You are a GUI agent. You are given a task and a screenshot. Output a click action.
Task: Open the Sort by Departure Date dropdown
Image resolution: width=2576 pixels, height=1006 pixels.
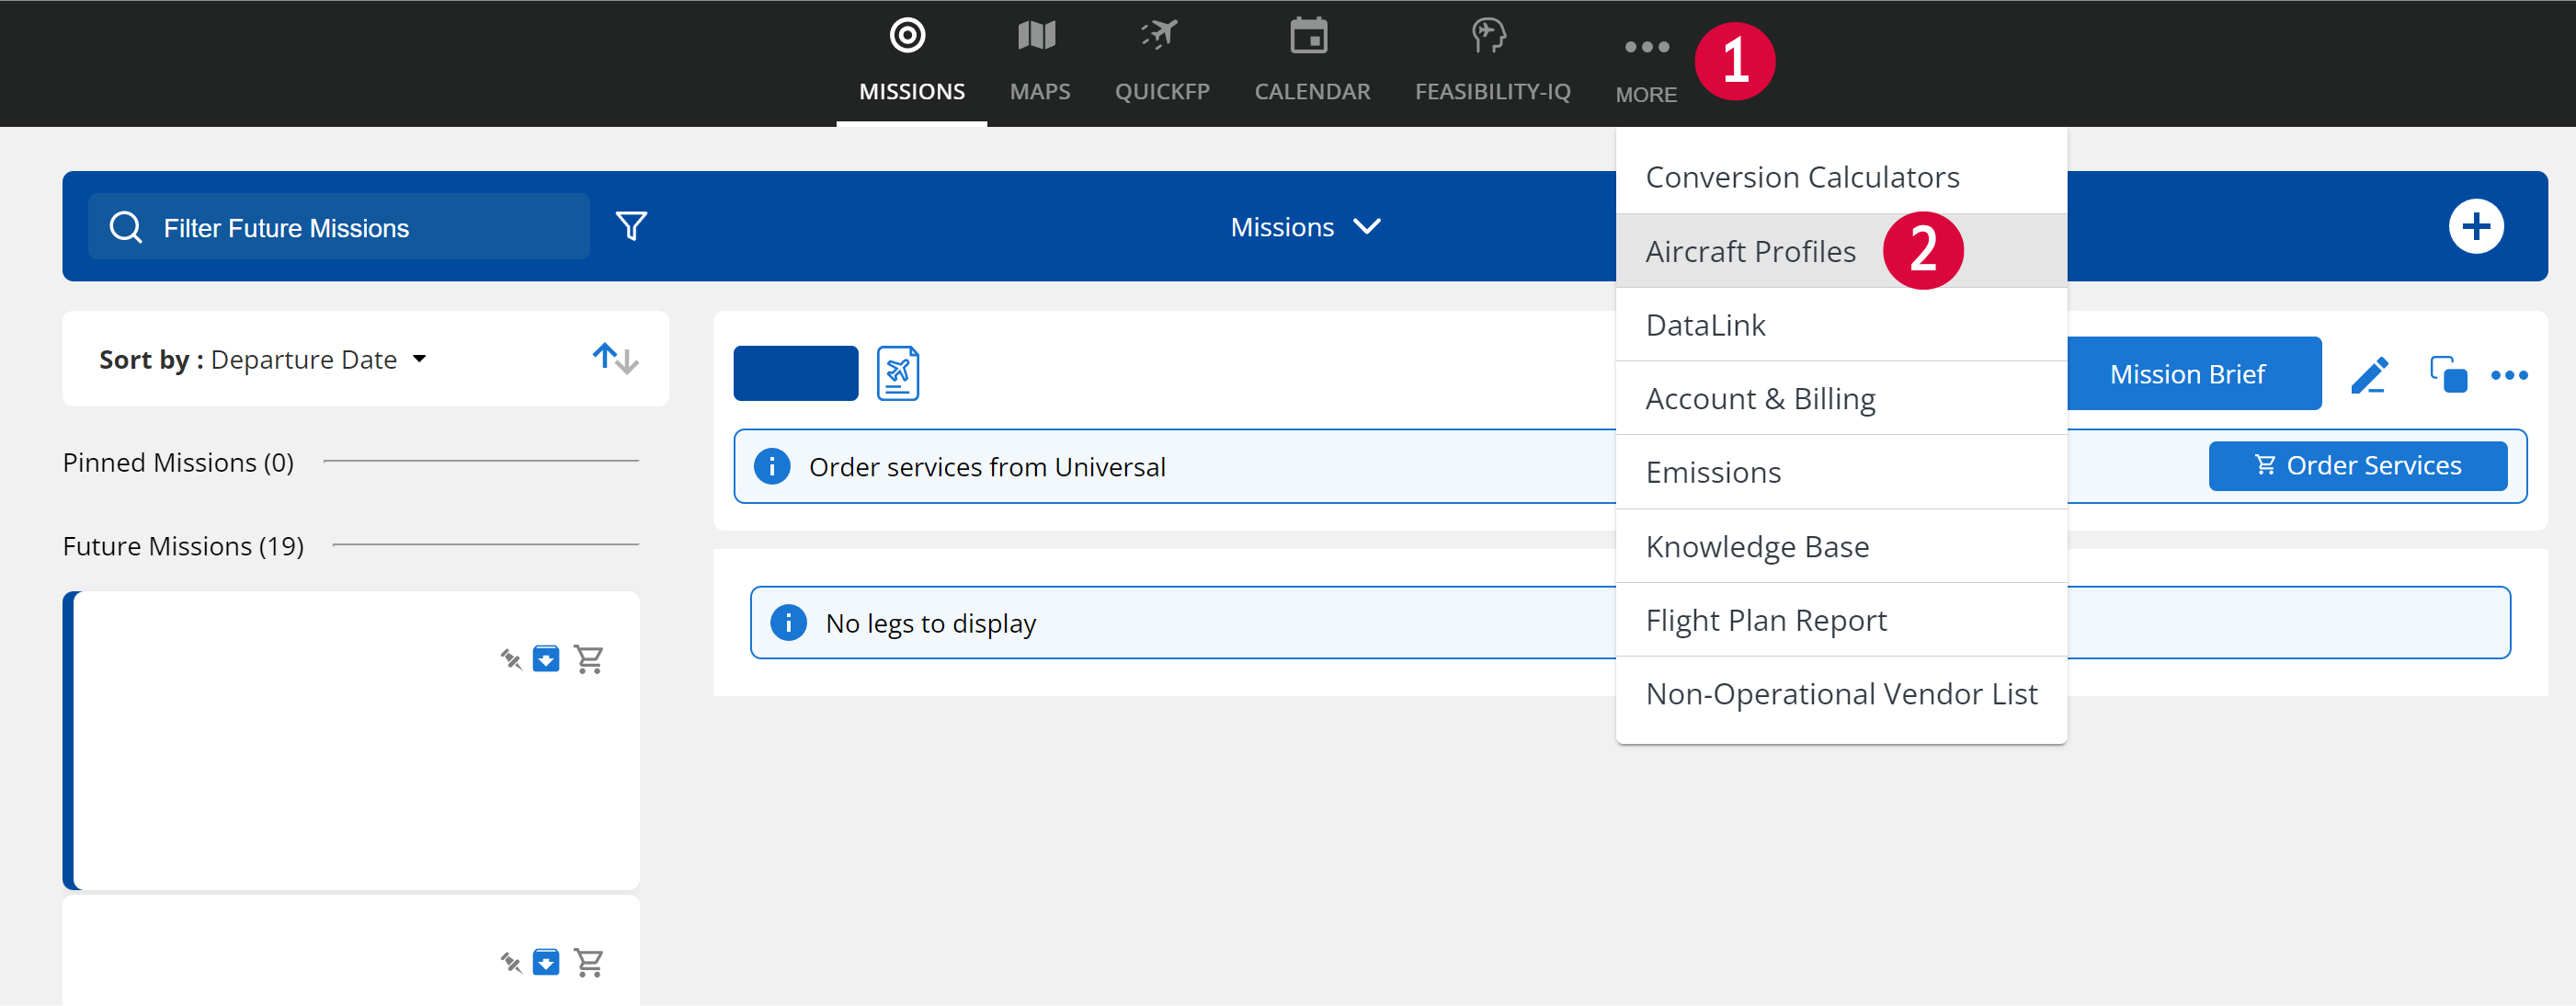[x=263, y=359]
